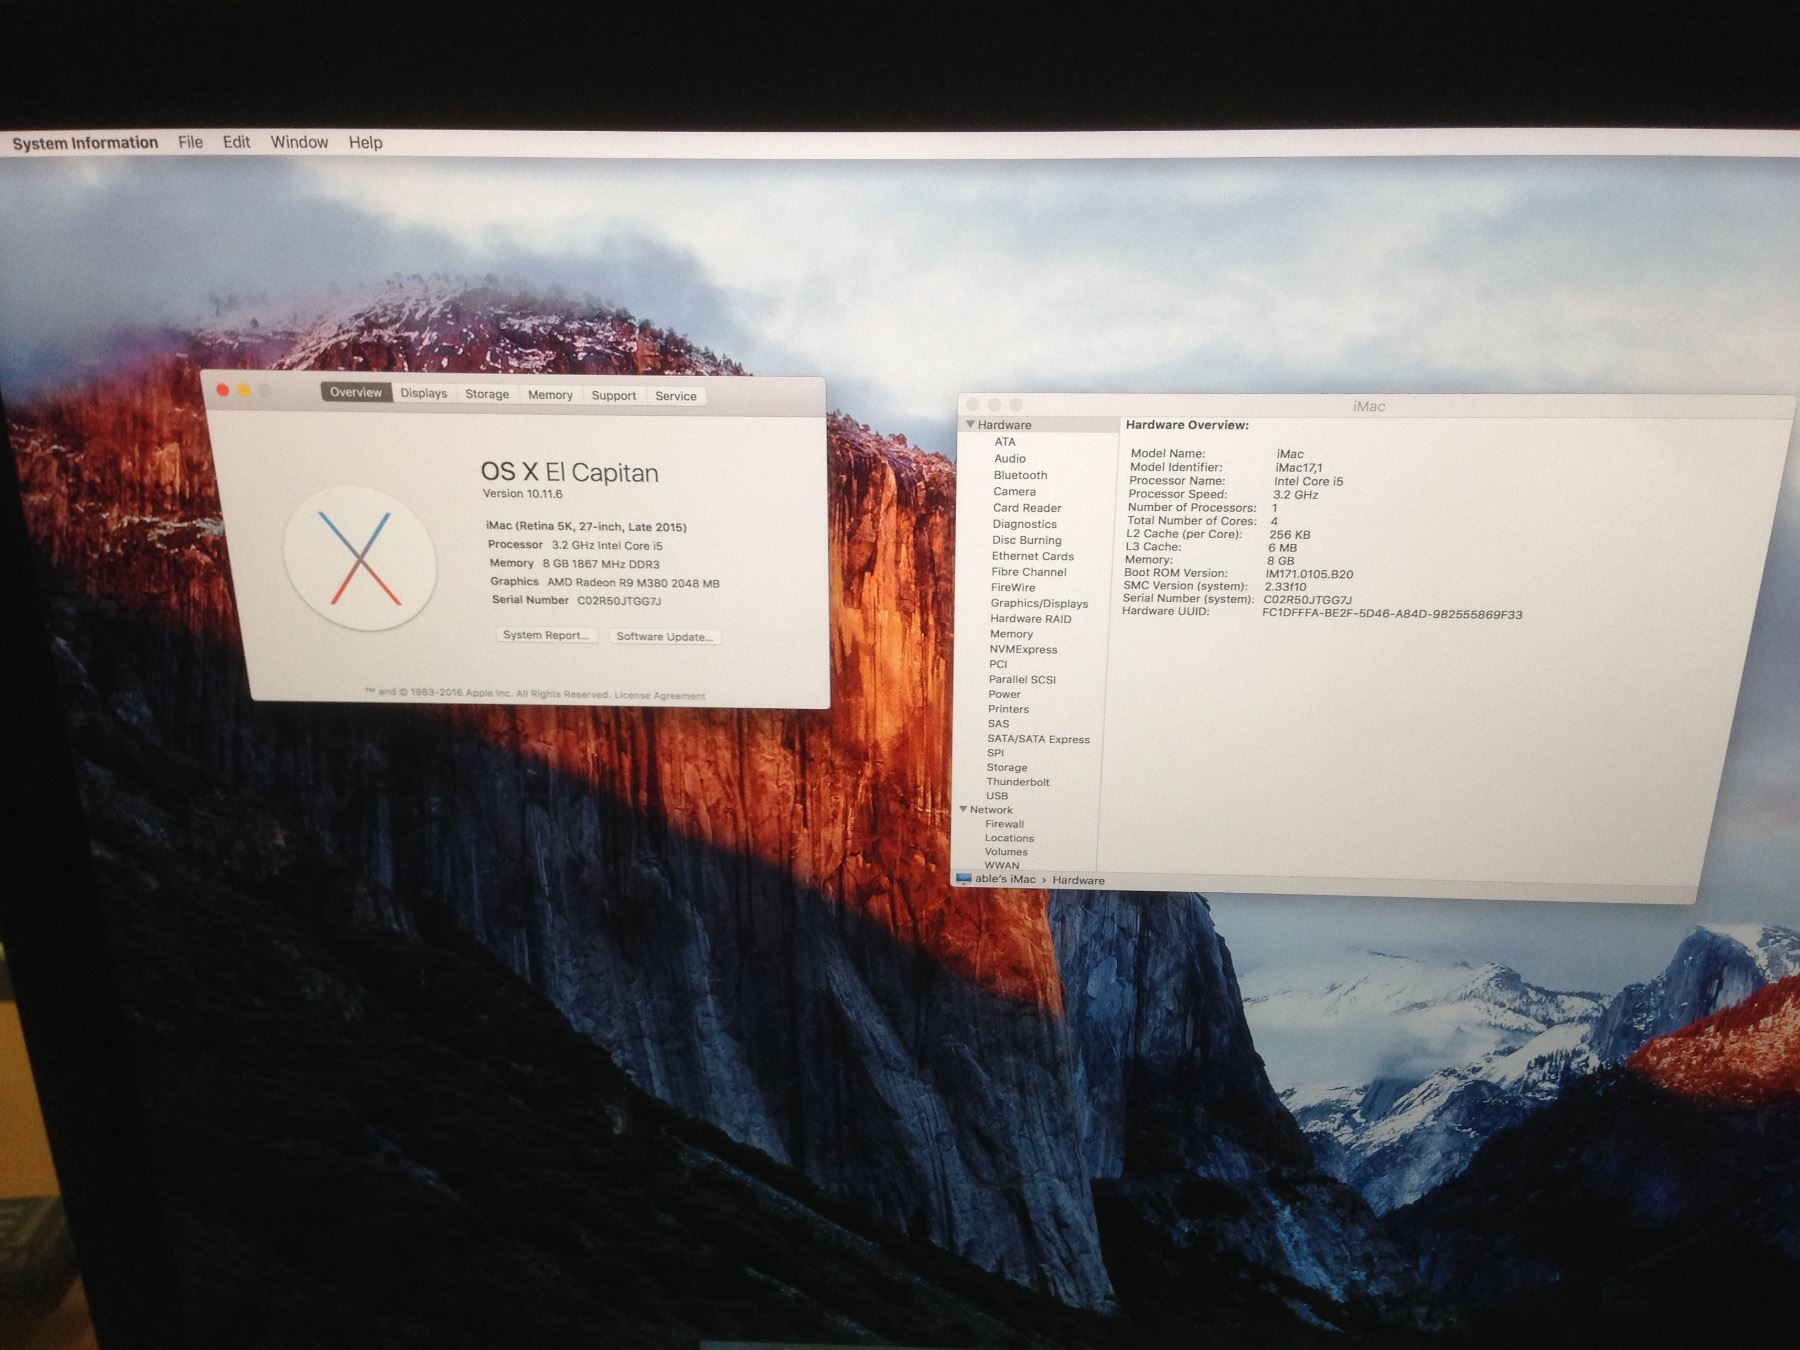
Task: Click the computer icon in path bar
Action: click(963, 879)
